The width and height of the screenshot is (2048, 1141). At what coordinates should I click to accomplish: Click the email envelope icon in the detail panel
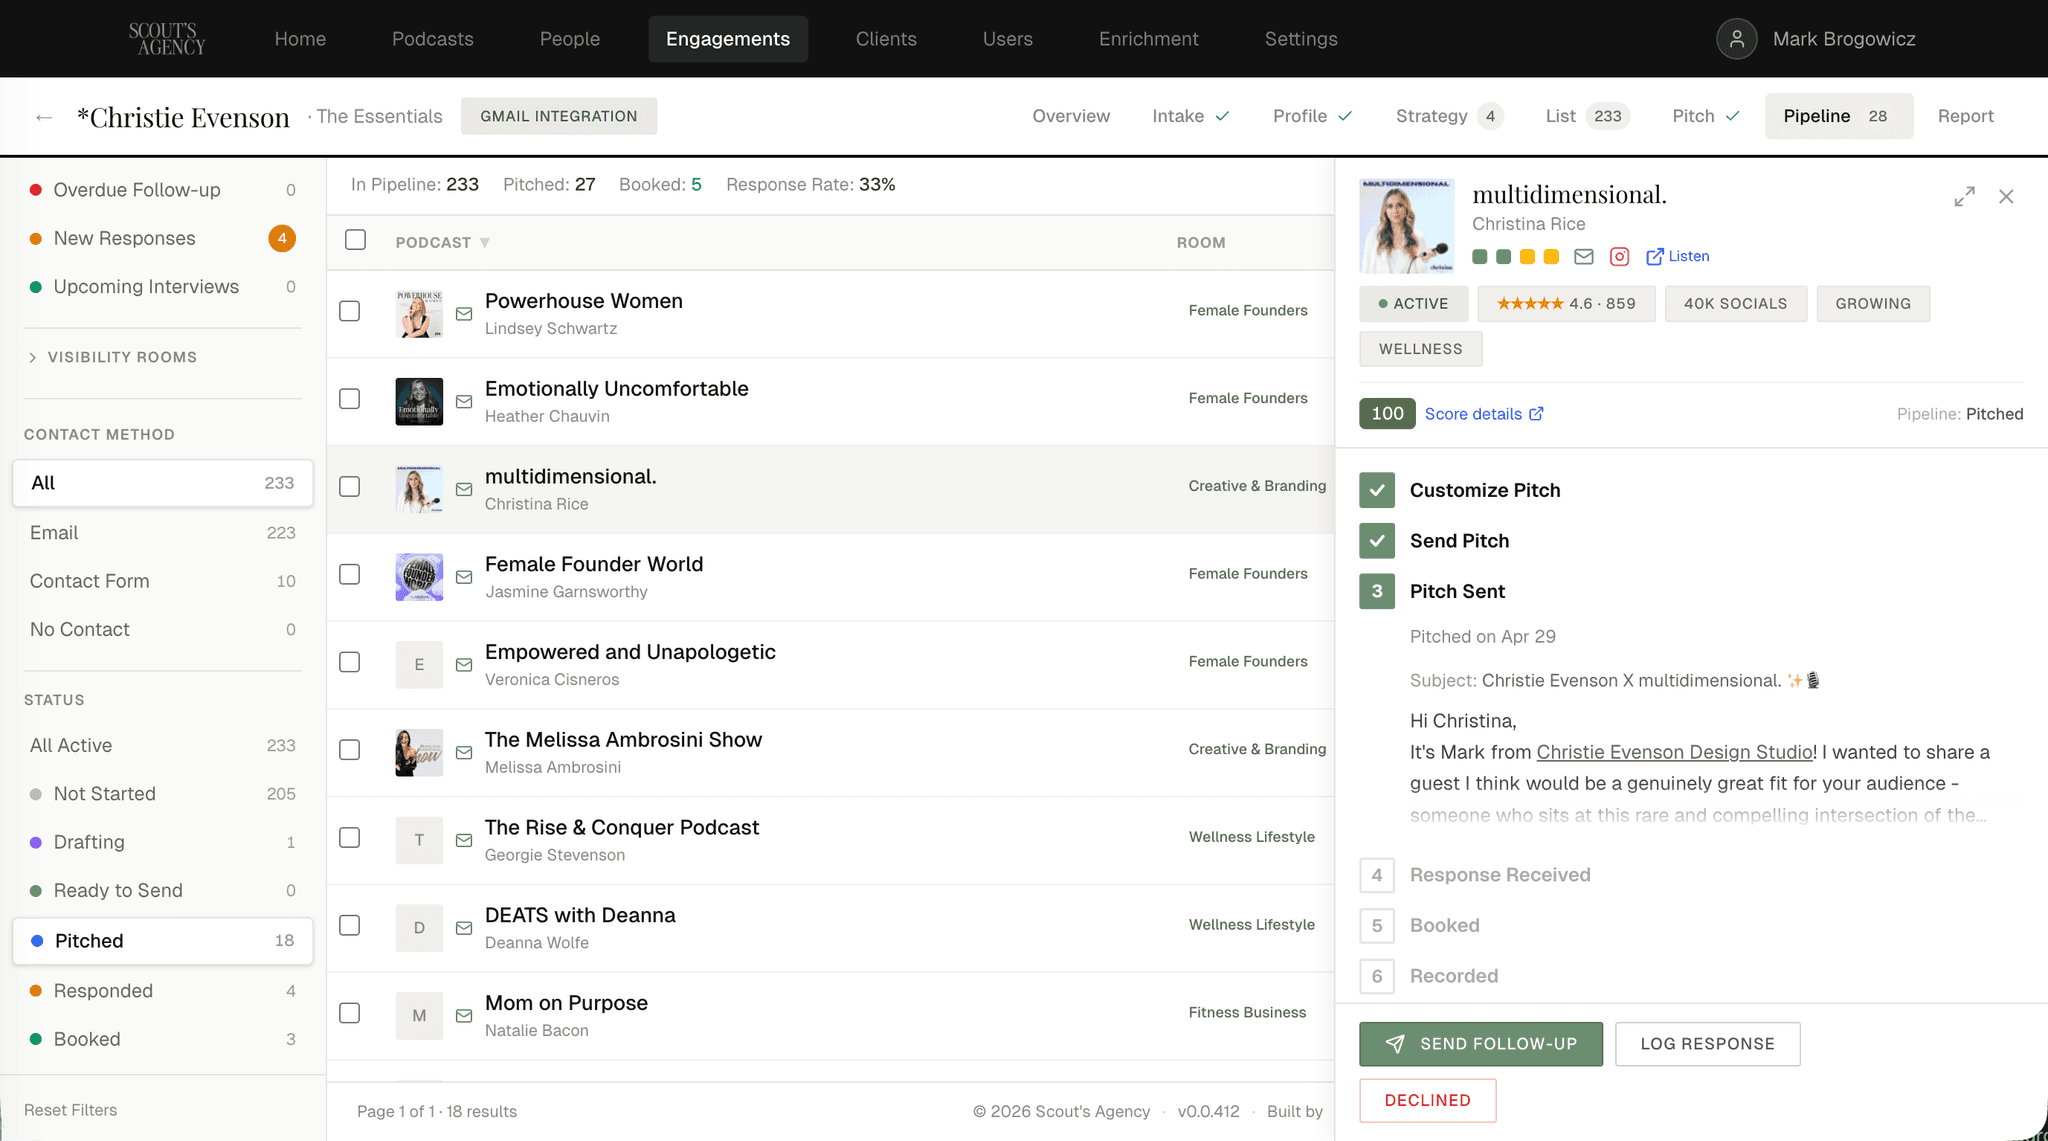coord(1584,257)
